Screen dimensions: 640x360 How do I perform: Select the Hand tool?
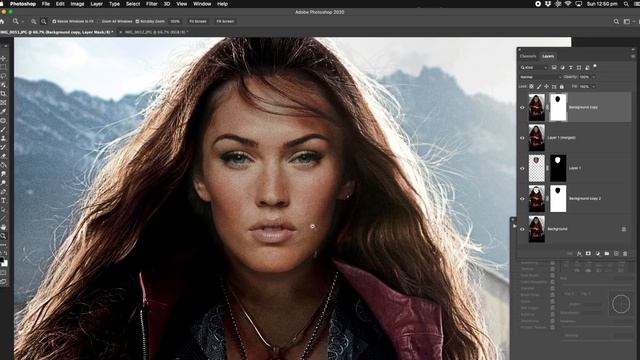coord(3,227)
